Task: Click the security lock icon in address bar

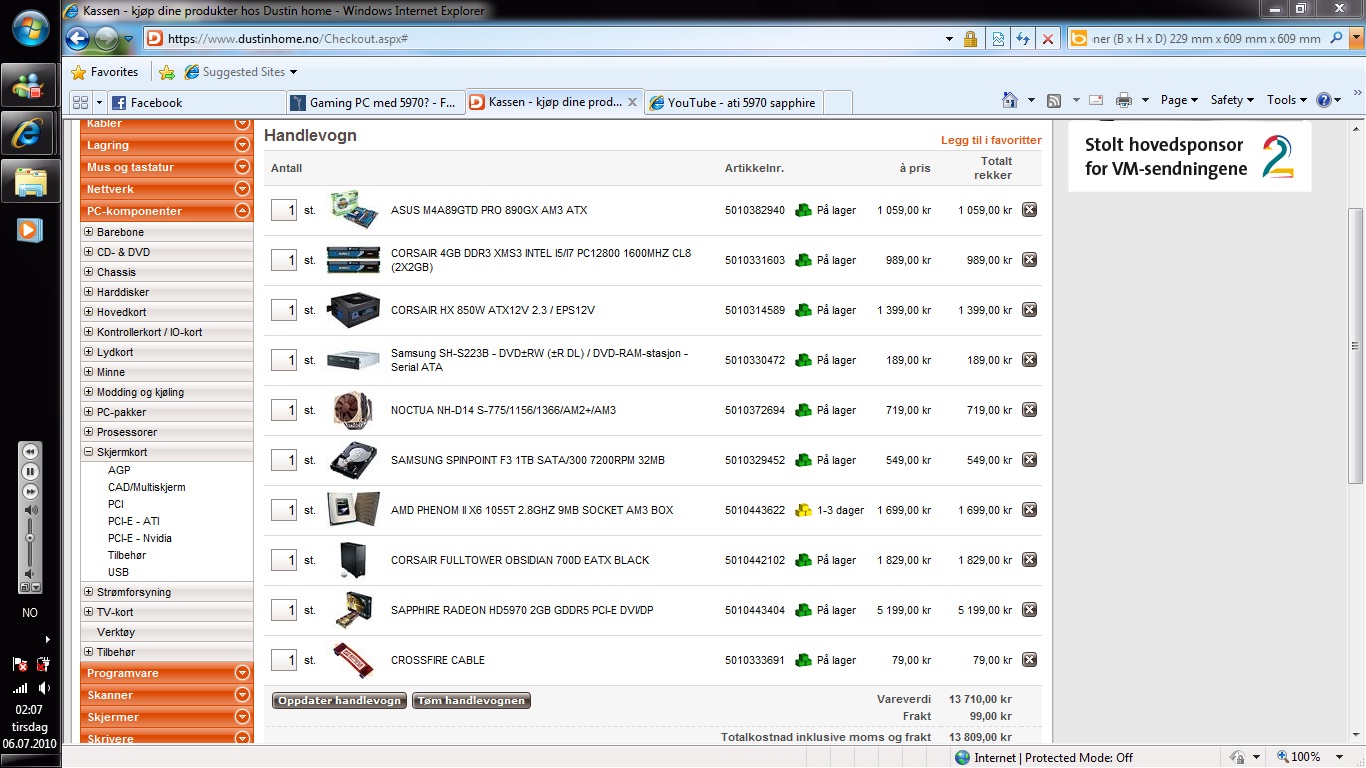Action: [970, 39]
